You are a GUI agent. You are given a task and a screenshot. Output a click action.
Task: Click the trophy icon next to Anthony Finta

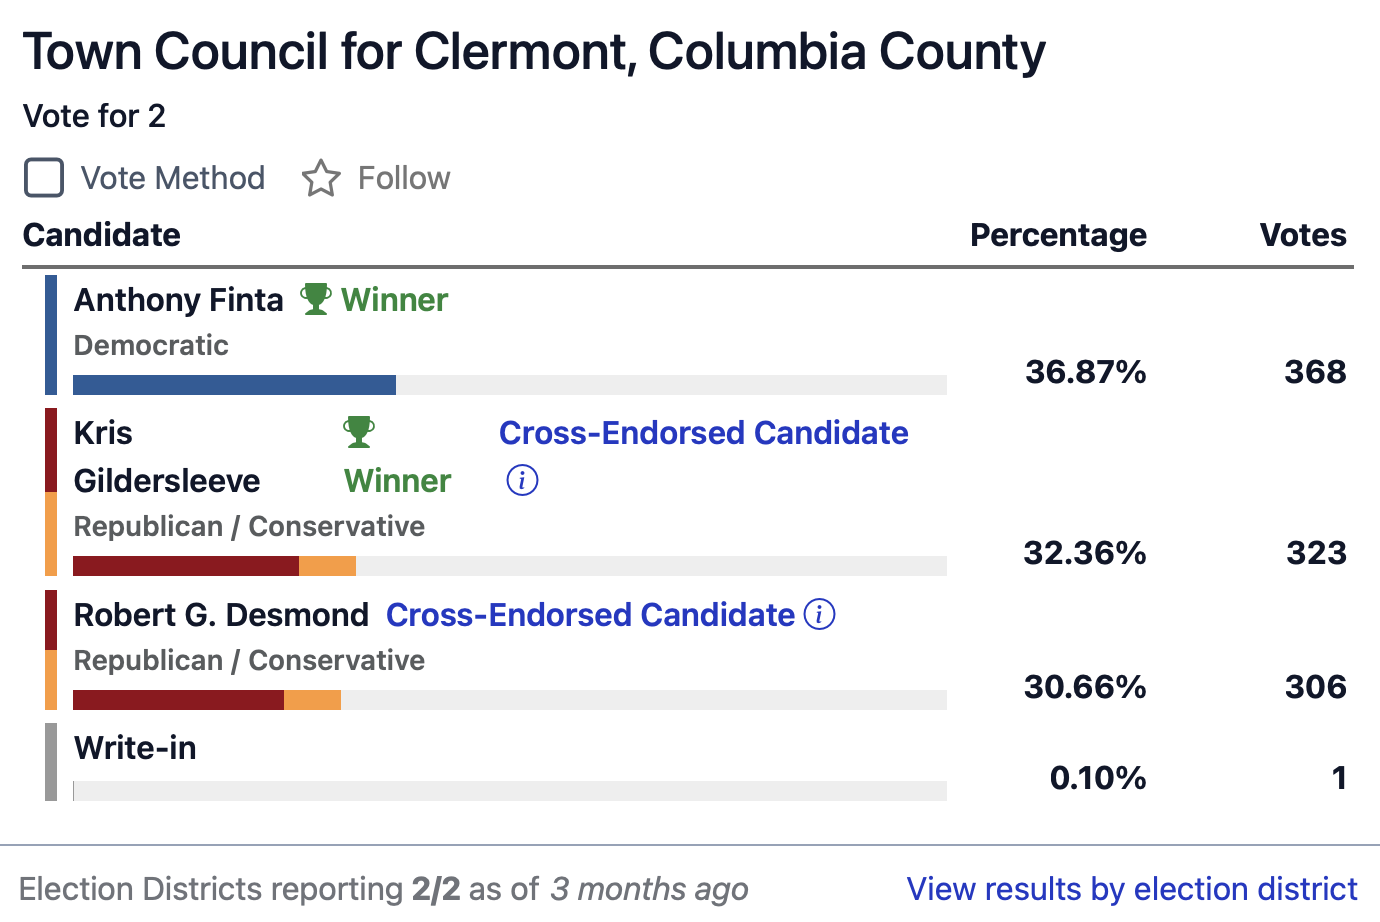(315, 299)
